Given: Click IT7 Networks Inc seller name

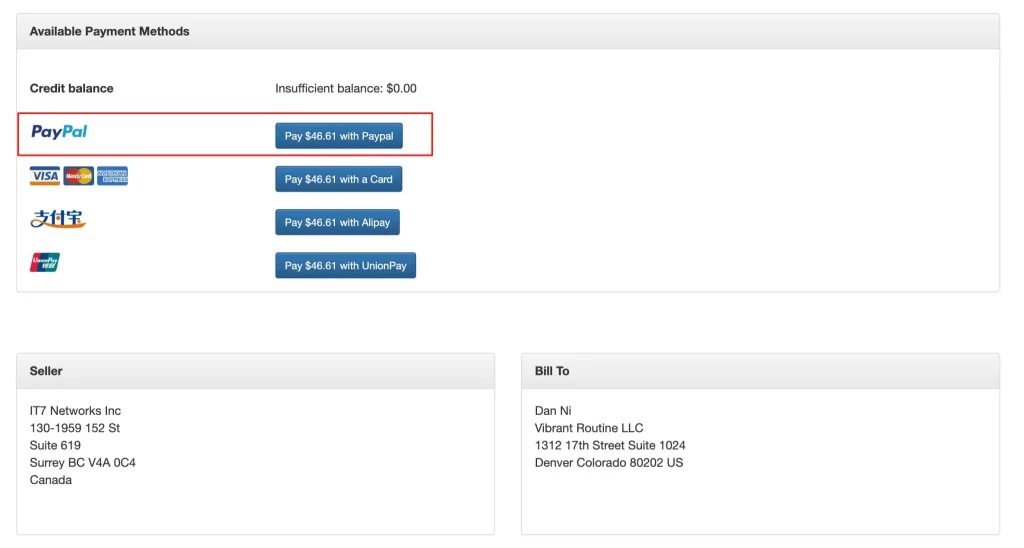Looking at the screenshot, I should point(75,411).
